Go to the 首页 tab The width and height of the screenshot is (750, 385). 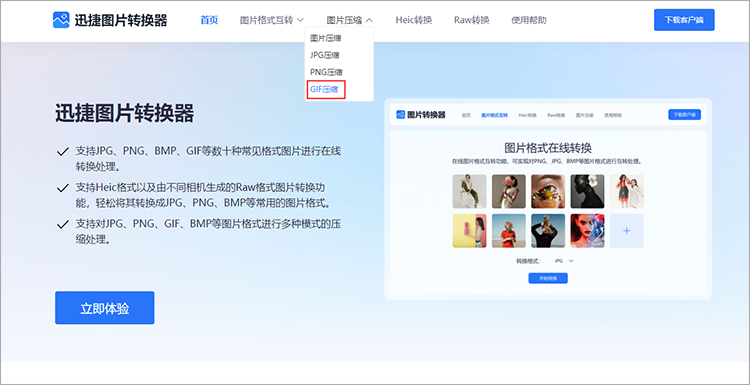coord(209,20)
